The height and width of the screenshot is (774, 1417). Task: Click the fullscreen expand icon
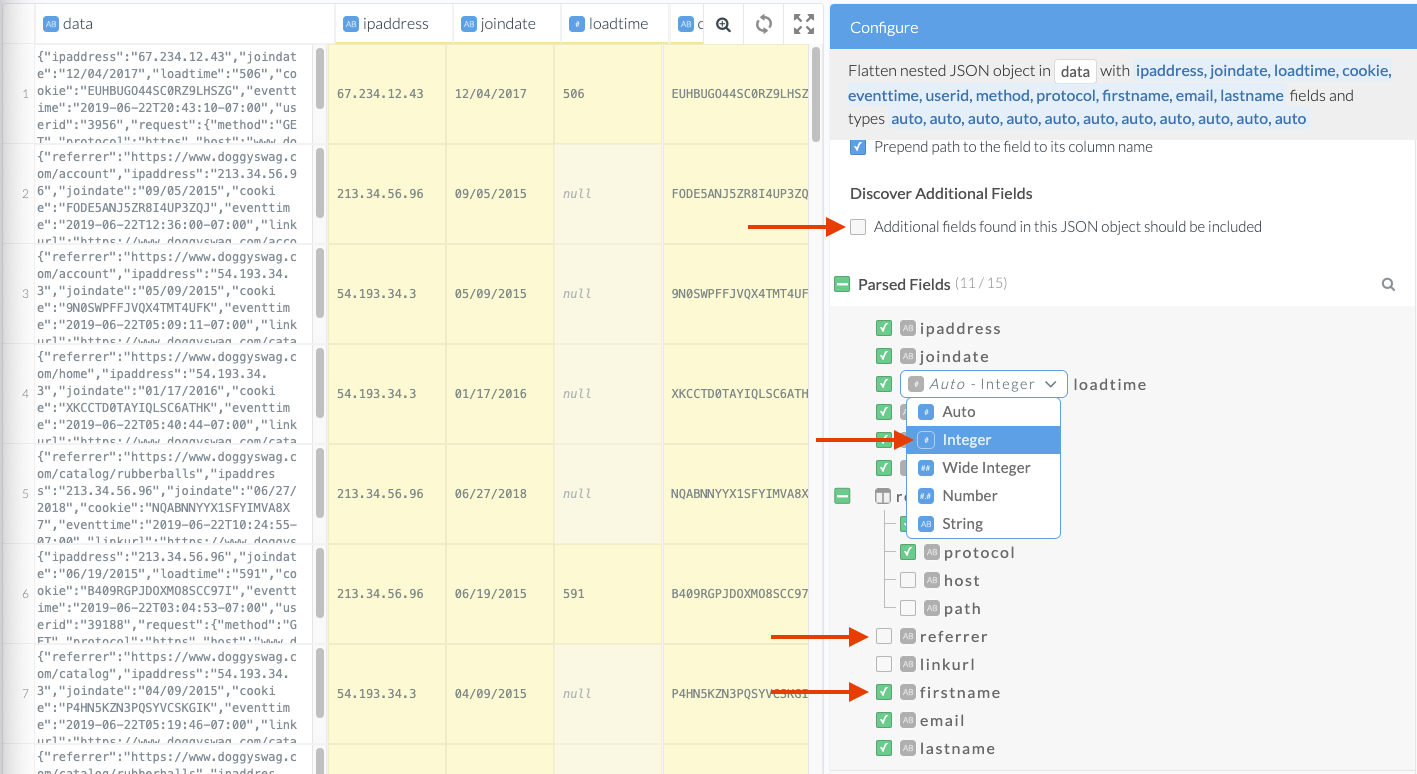coord(803,24)
